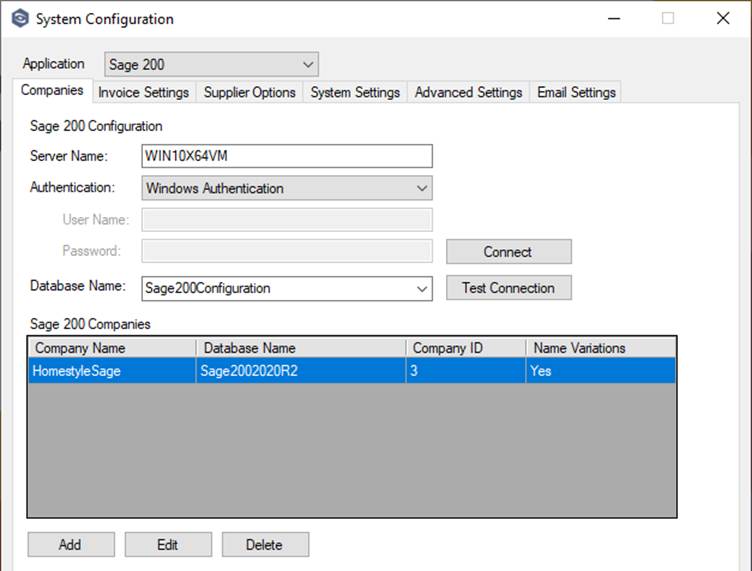752x571 pixels.
Task: Open the Application dropdown showing Sage 200
Action: click(211, 64)
